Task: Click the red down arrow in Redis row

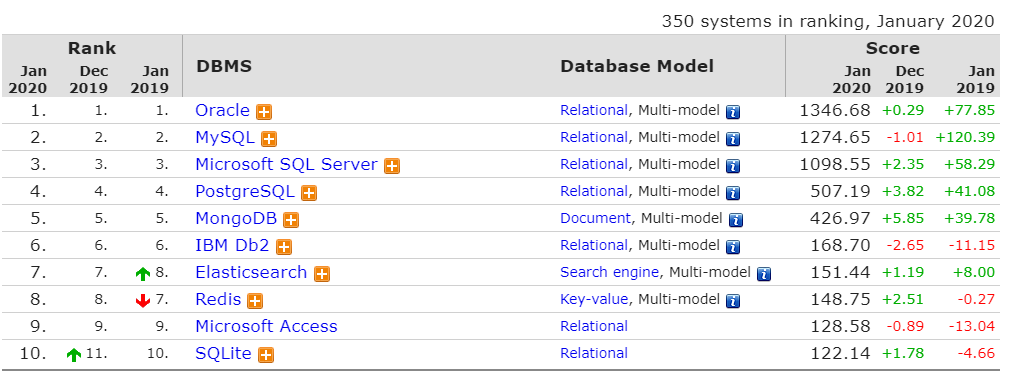Action: pyautogui.click(x=143, y=301)
